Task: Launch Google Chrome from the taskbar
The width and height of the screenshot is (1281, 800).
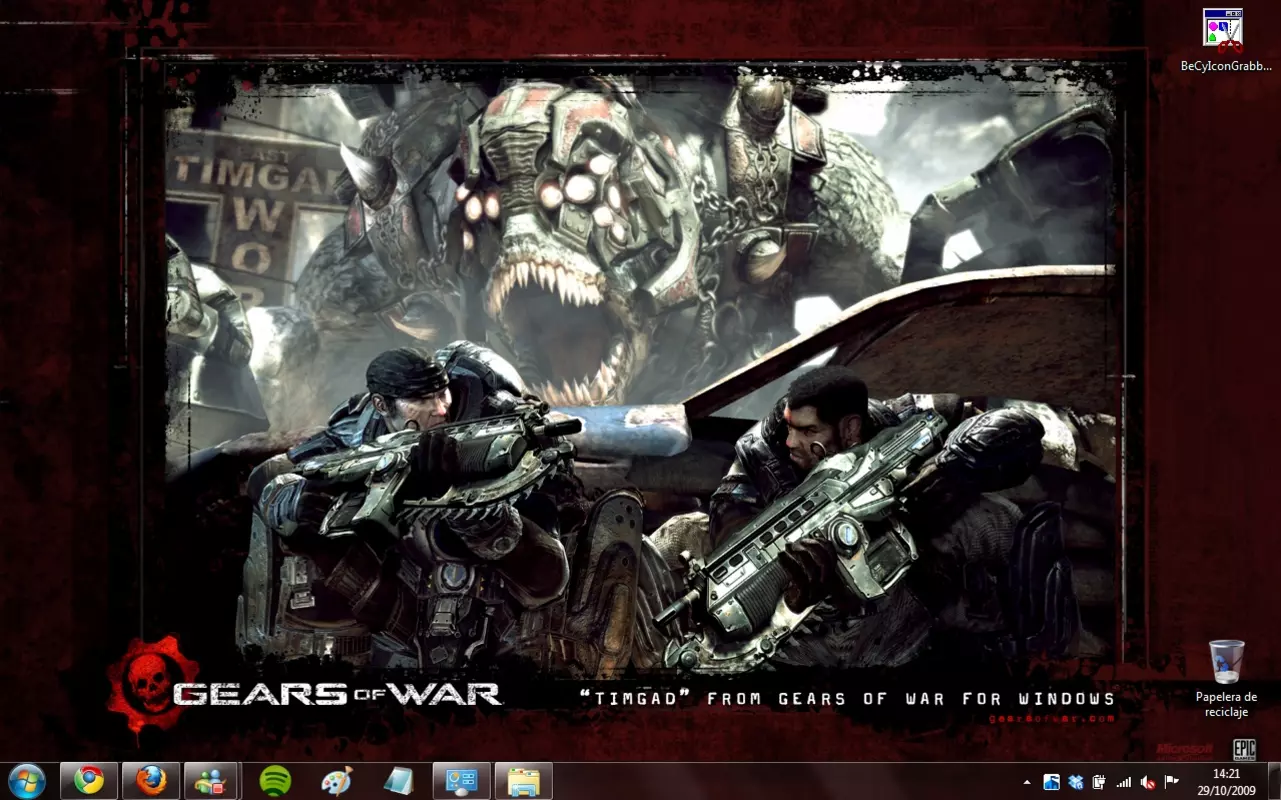Action: [x=89, y=780]
